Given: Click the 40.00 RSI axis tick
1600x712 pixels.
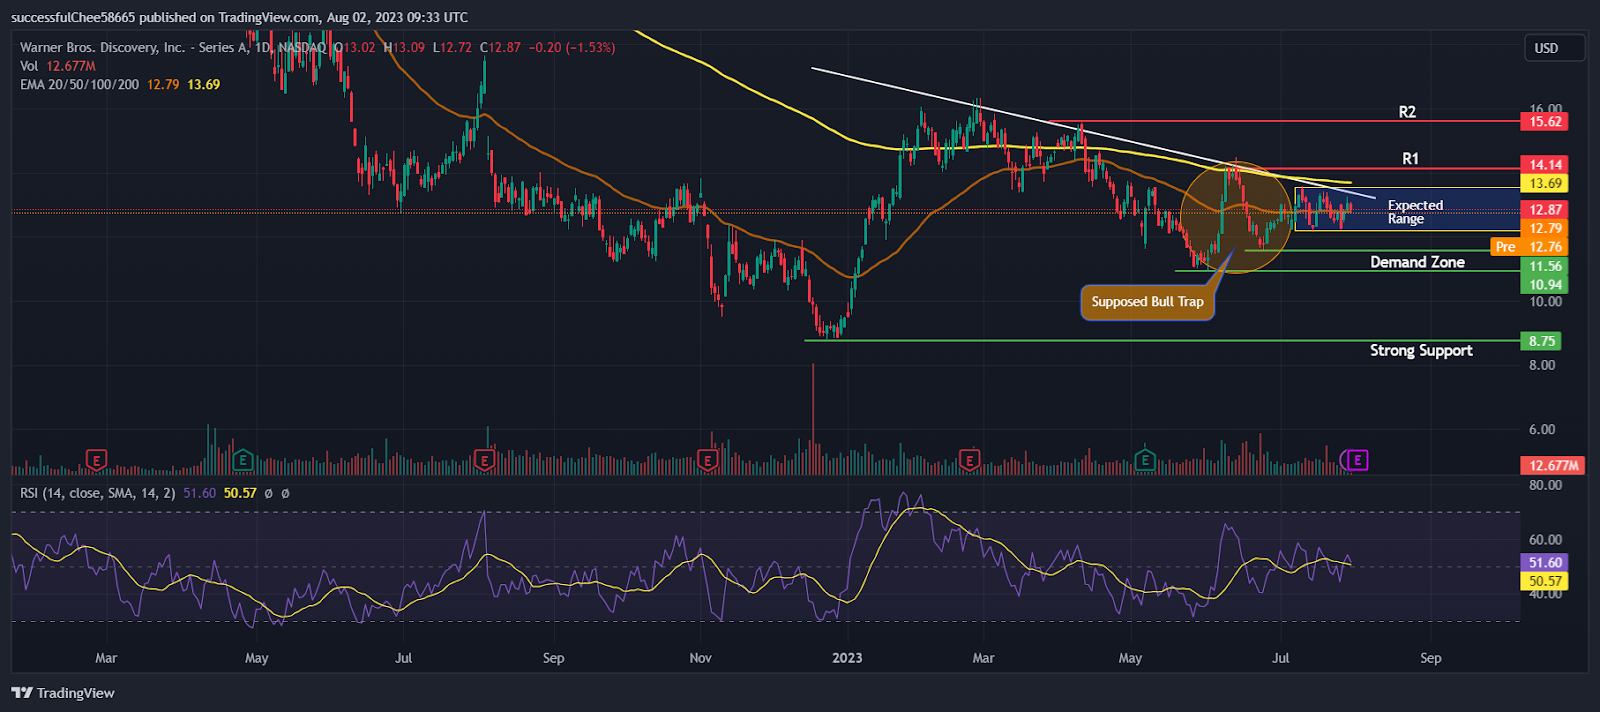Looking at the screenshot, I should click(x=1545, y=594).
